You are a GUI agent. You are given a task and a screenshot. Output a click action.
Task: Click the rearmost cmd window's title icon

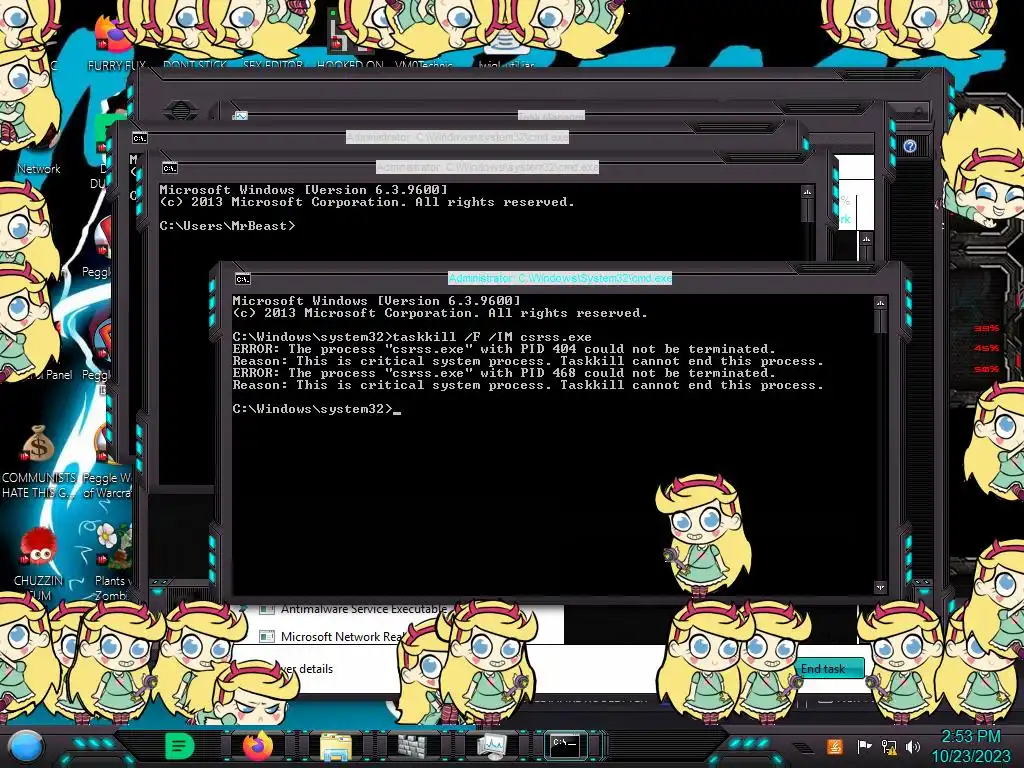coord(140,138)
